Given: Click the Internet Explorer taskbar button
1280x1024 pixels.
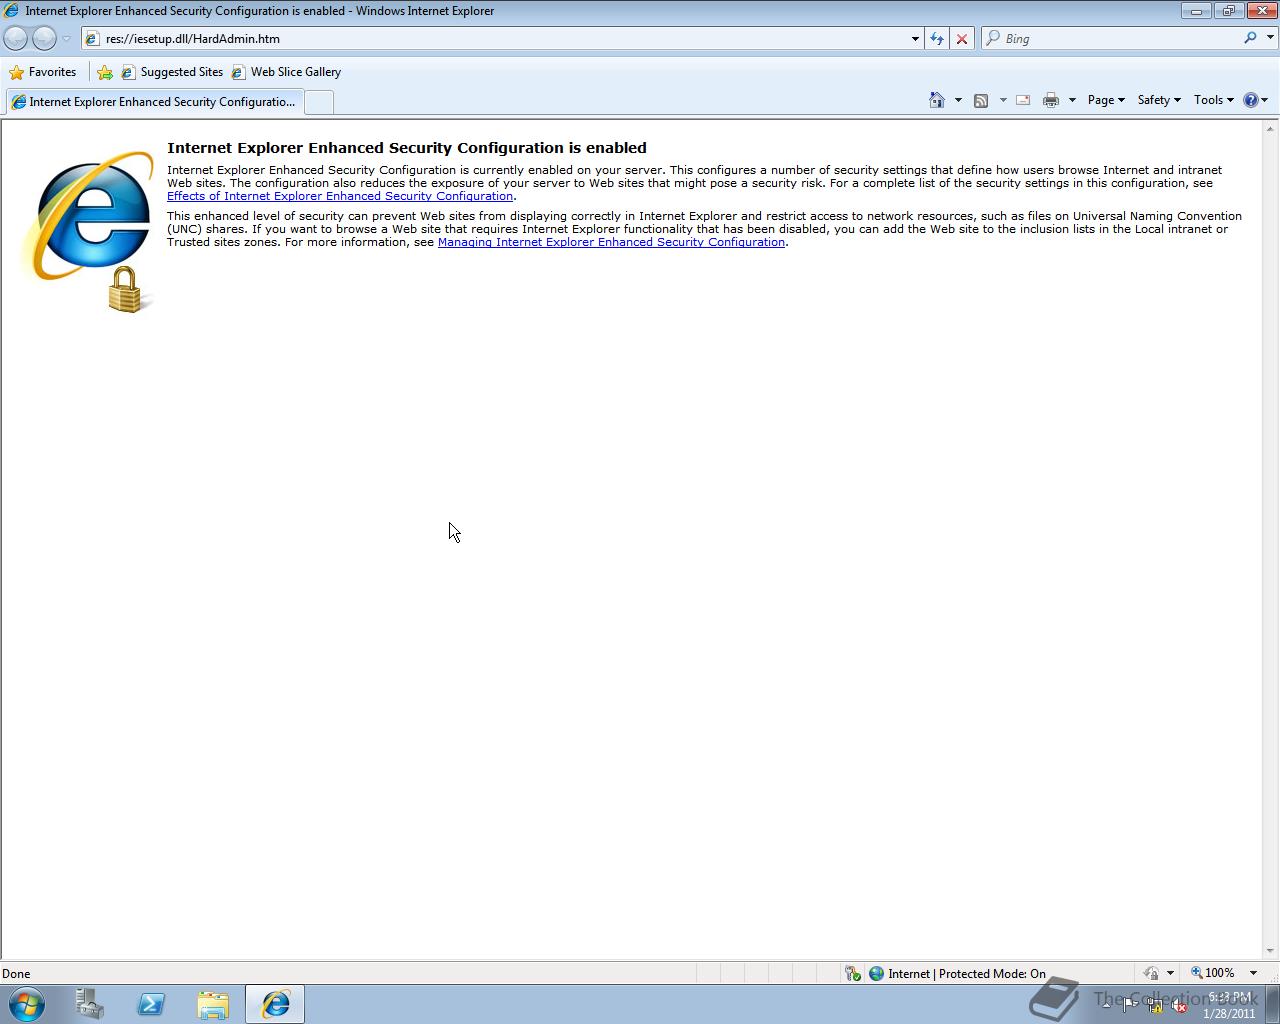Looking at the screenshot, I should click(275, 1004).
